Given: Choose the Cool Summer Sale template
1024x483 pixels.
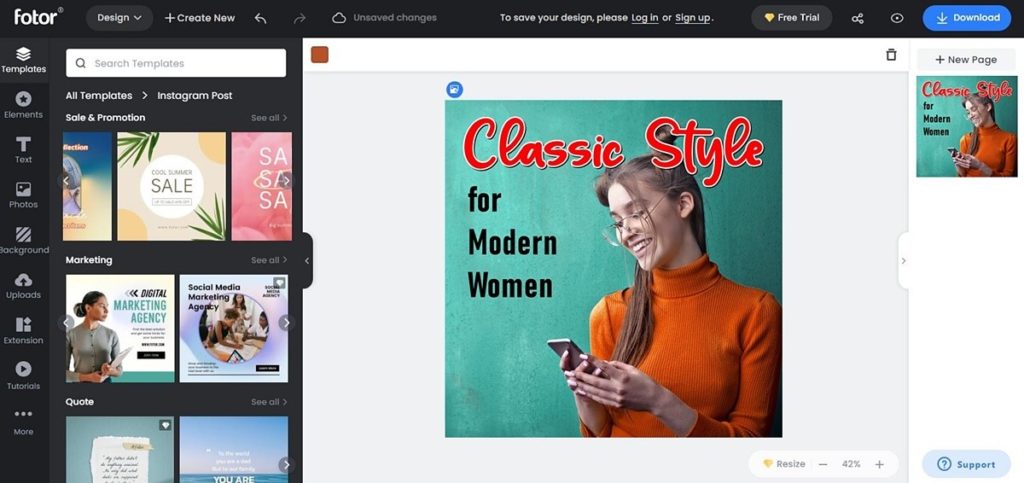Looking at the screenshot, I should tap(172, 187).
